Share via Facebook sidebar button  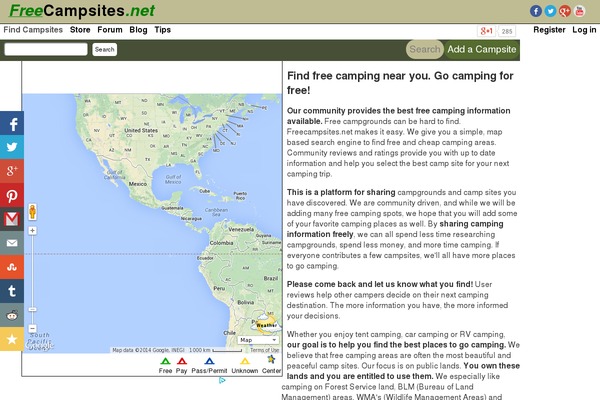tap(12, 123)
